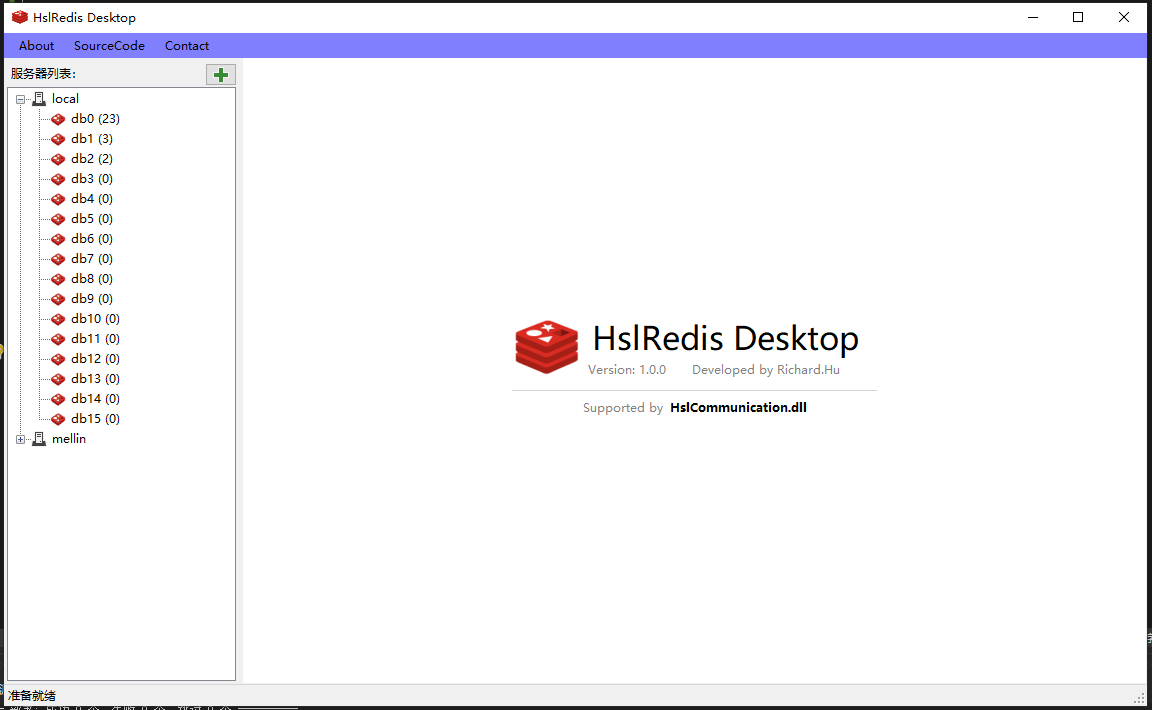Select the mellin server name text
The image size is (1152, 710).
(69, 439)
